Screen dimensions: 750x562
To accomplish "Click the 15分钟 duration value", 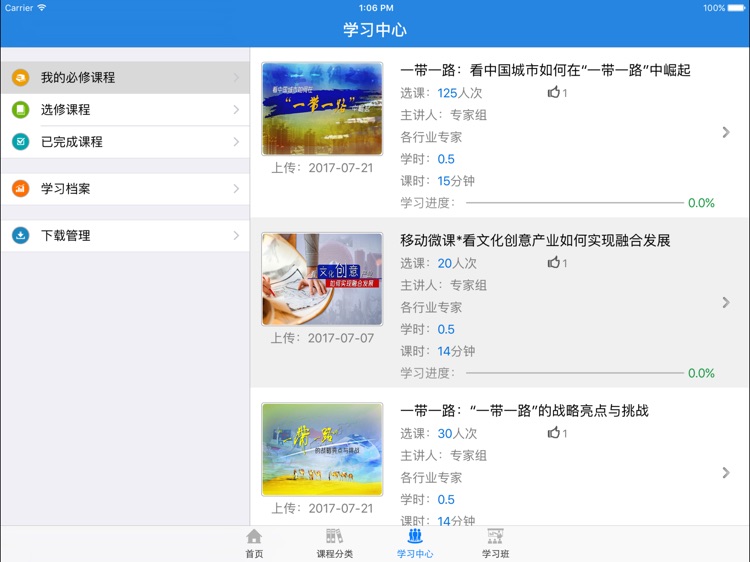I will 456,181.
